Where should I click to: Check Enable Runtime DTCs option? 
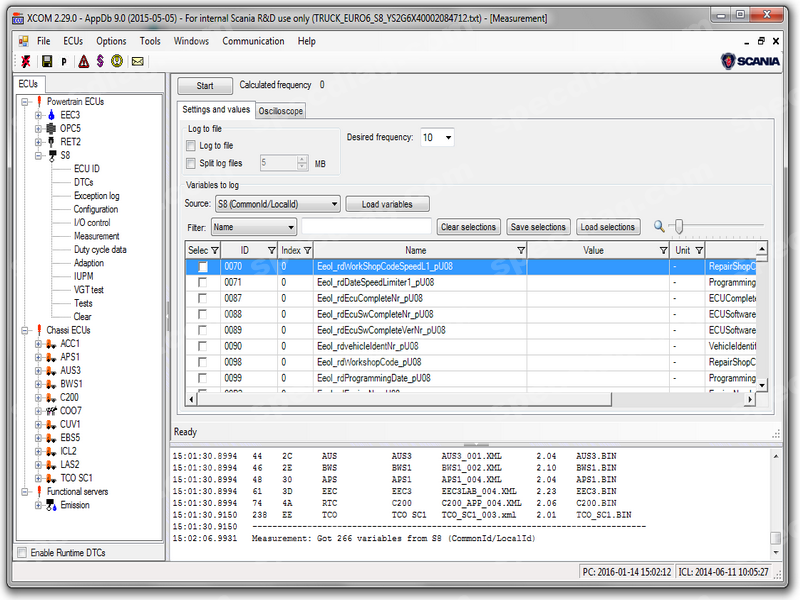click(23, 553)
